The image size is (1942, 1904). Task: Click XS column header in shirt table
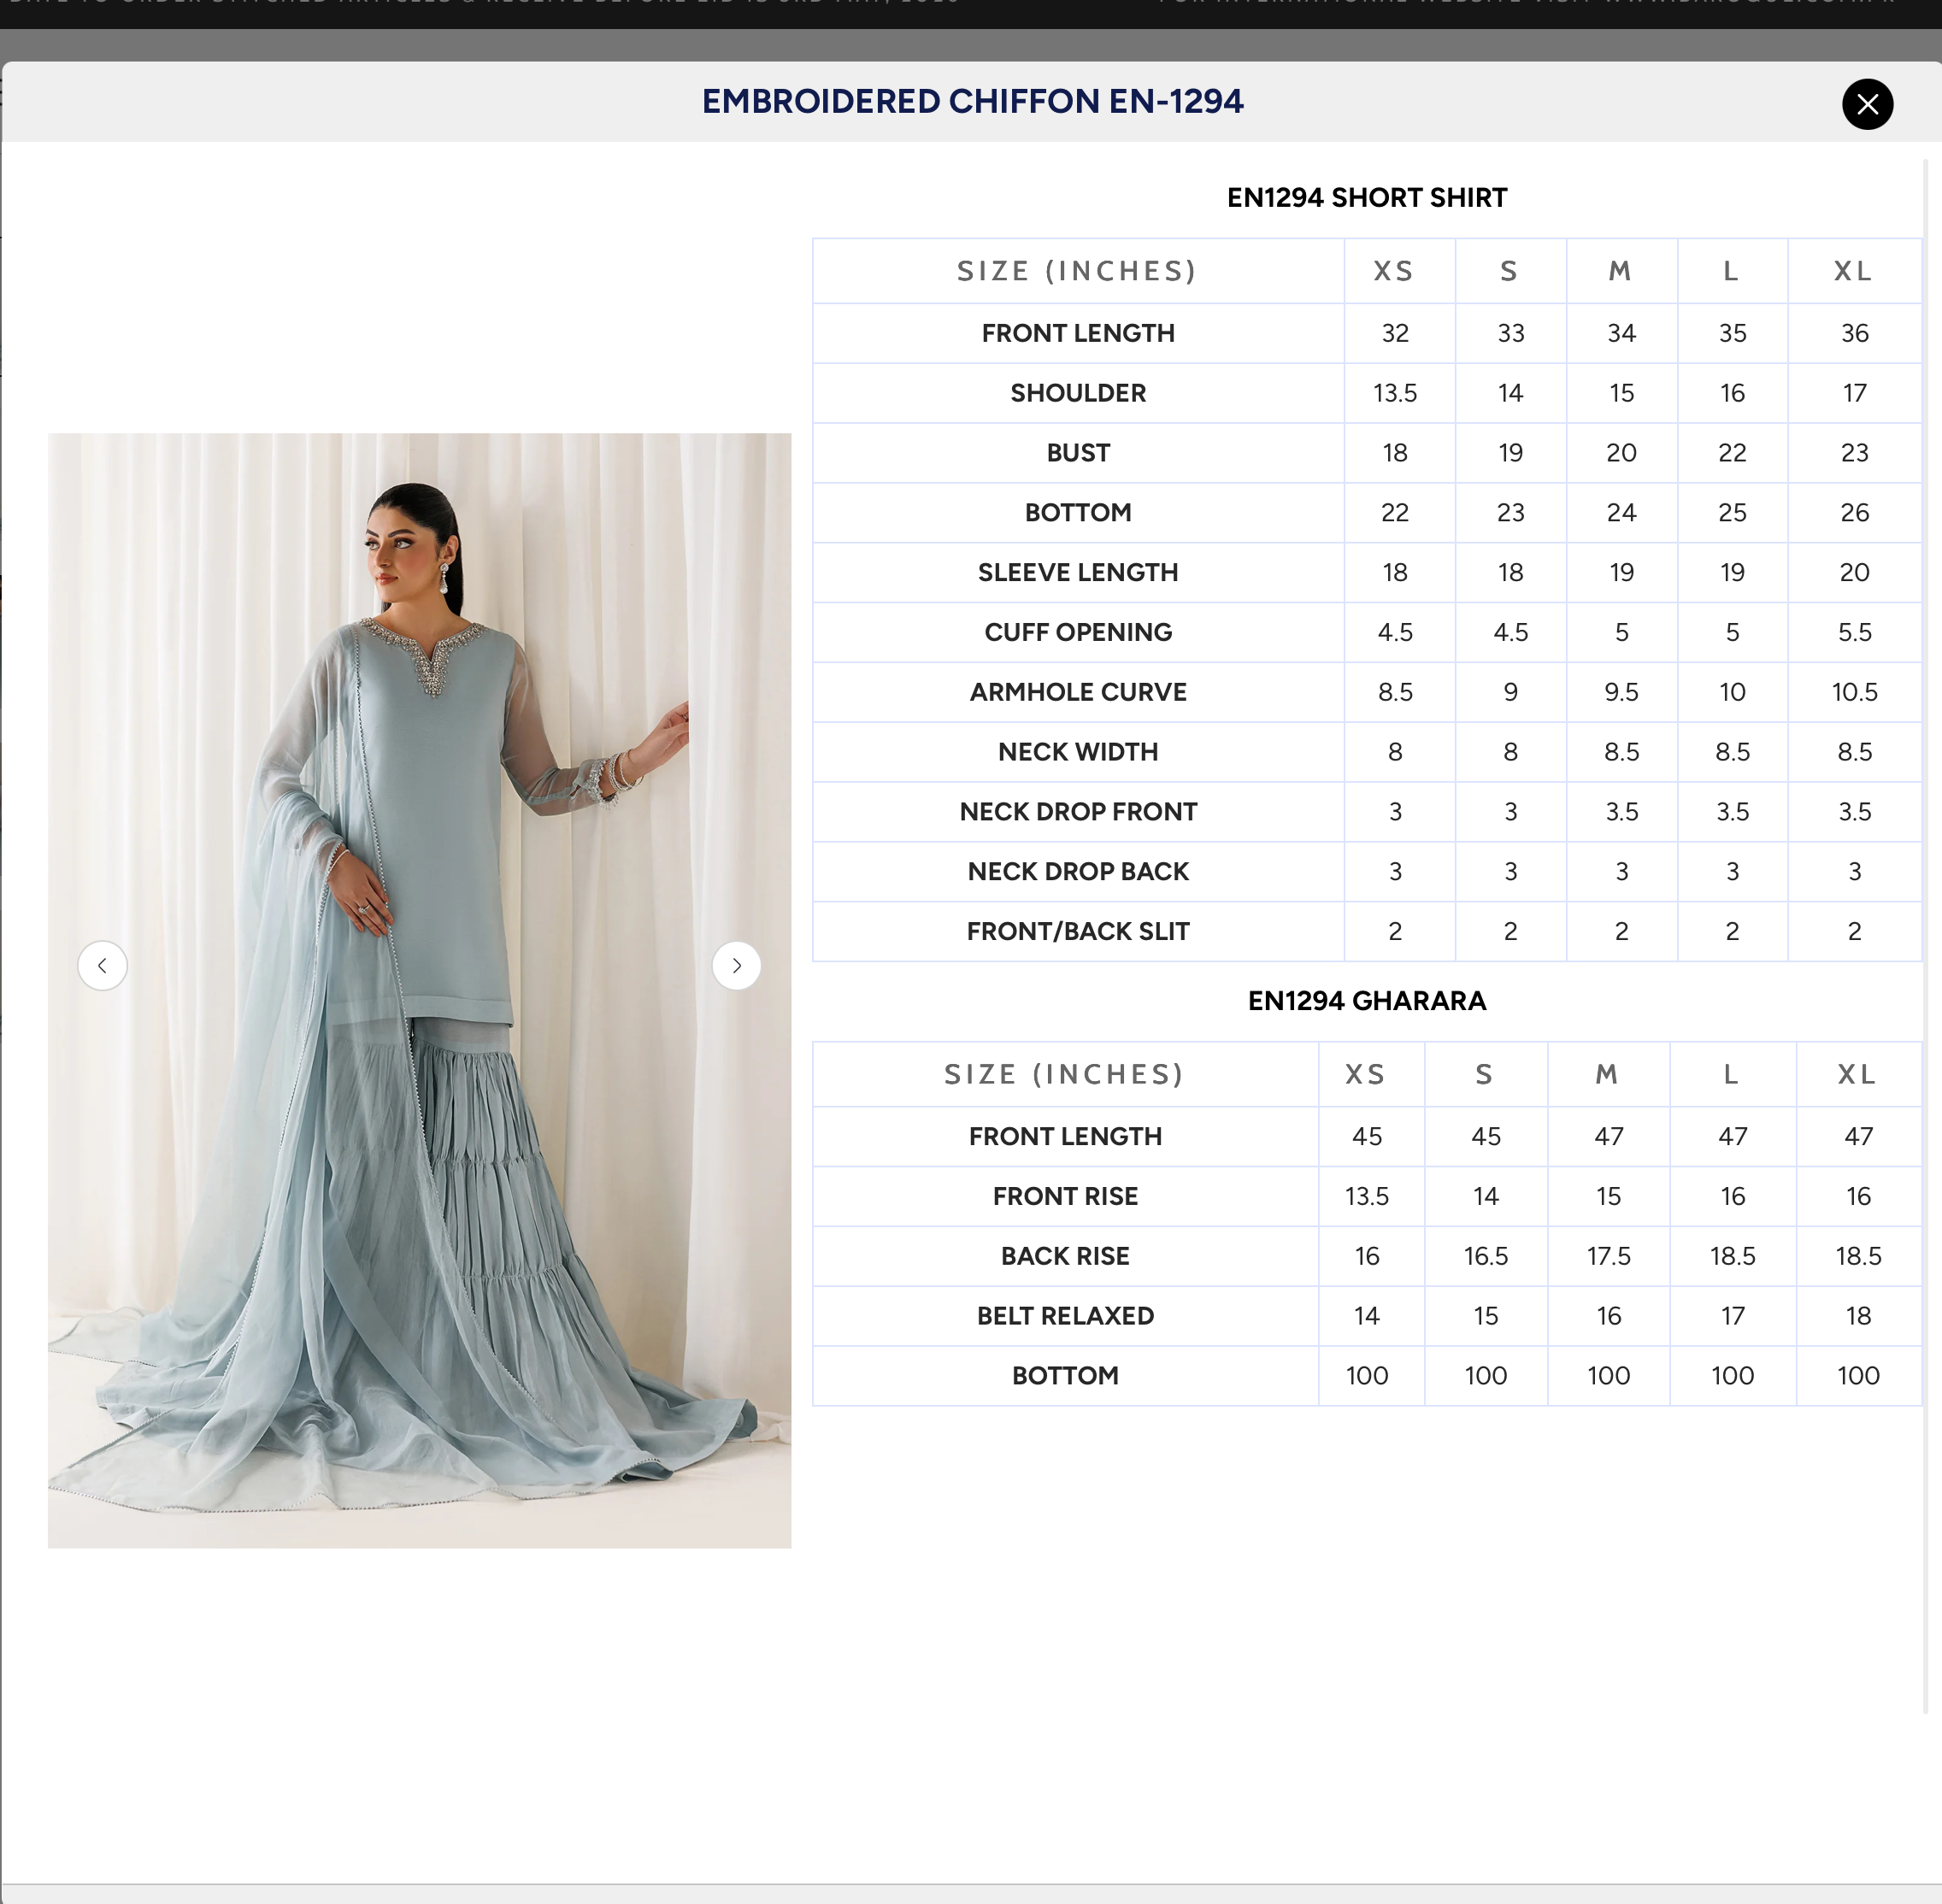(x=1394, y=271)
